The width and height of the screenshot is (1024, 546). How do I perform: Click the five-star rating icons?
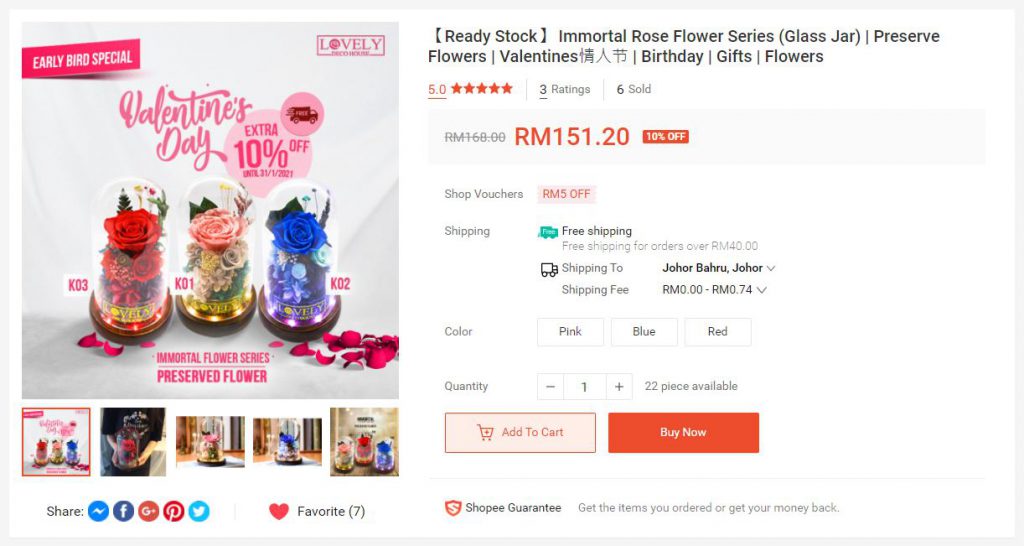[481, 88]
